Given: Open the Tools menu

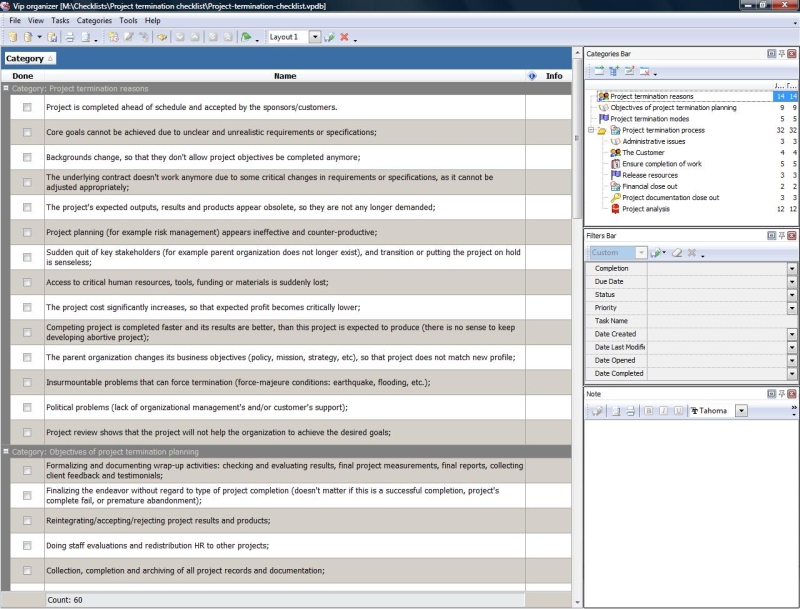Looking at the screenshot, I should point(128,20).
